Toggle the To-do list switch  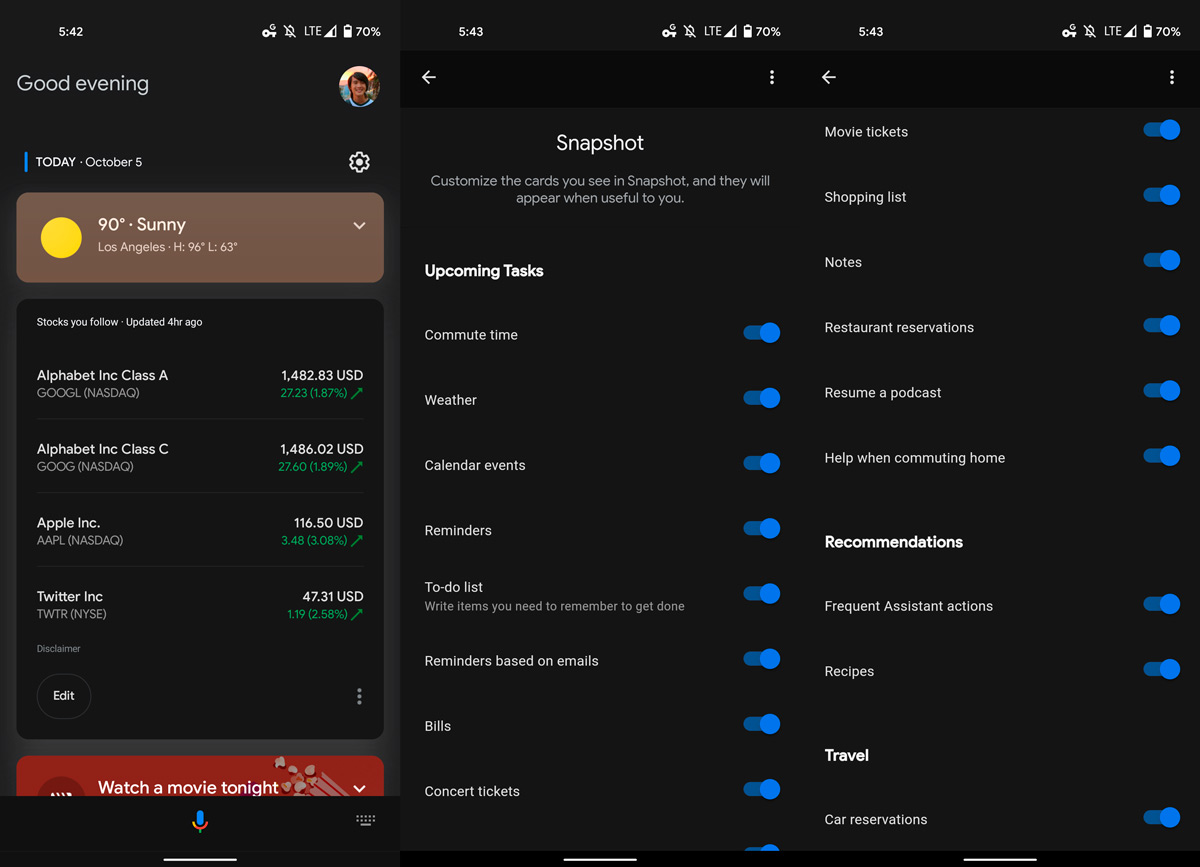(x=762, y=594)
